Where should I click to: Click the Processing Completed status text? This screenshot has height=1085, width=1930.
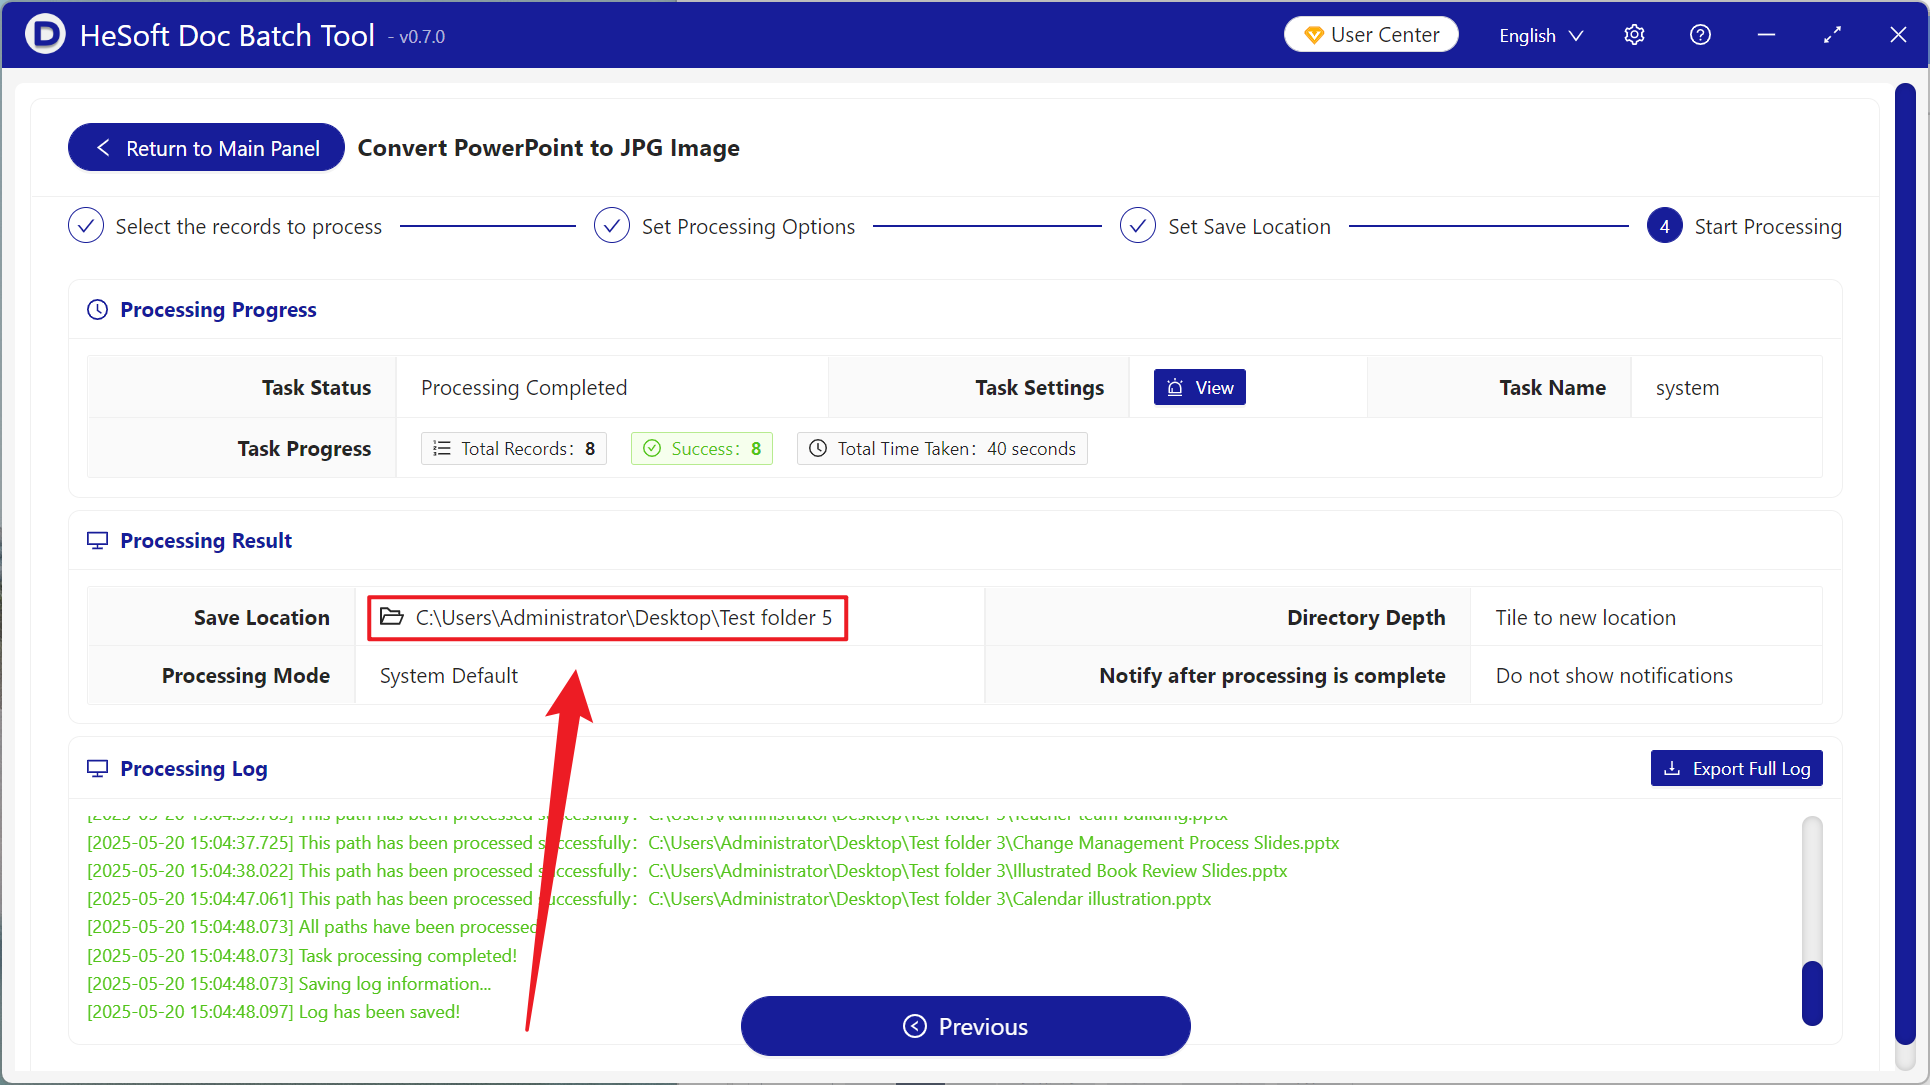pos(524,388)
